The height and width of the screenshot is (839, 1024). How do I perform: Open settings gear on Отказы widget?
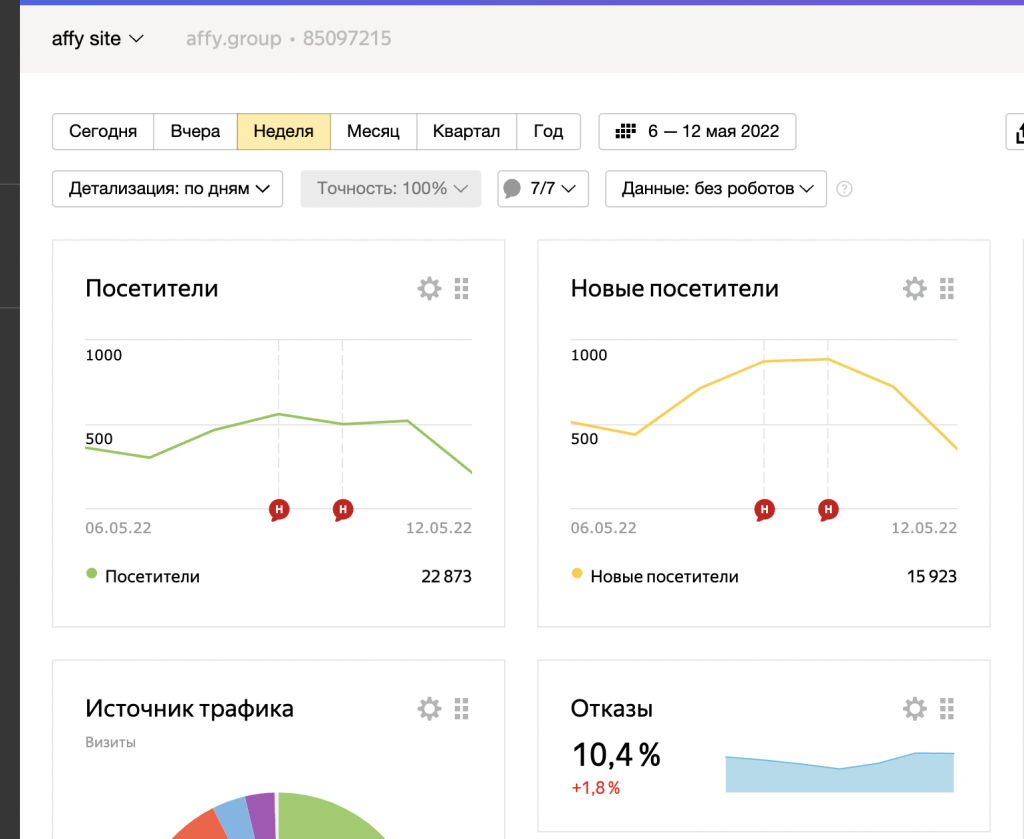pyautogui.click(x=914, y=708)
